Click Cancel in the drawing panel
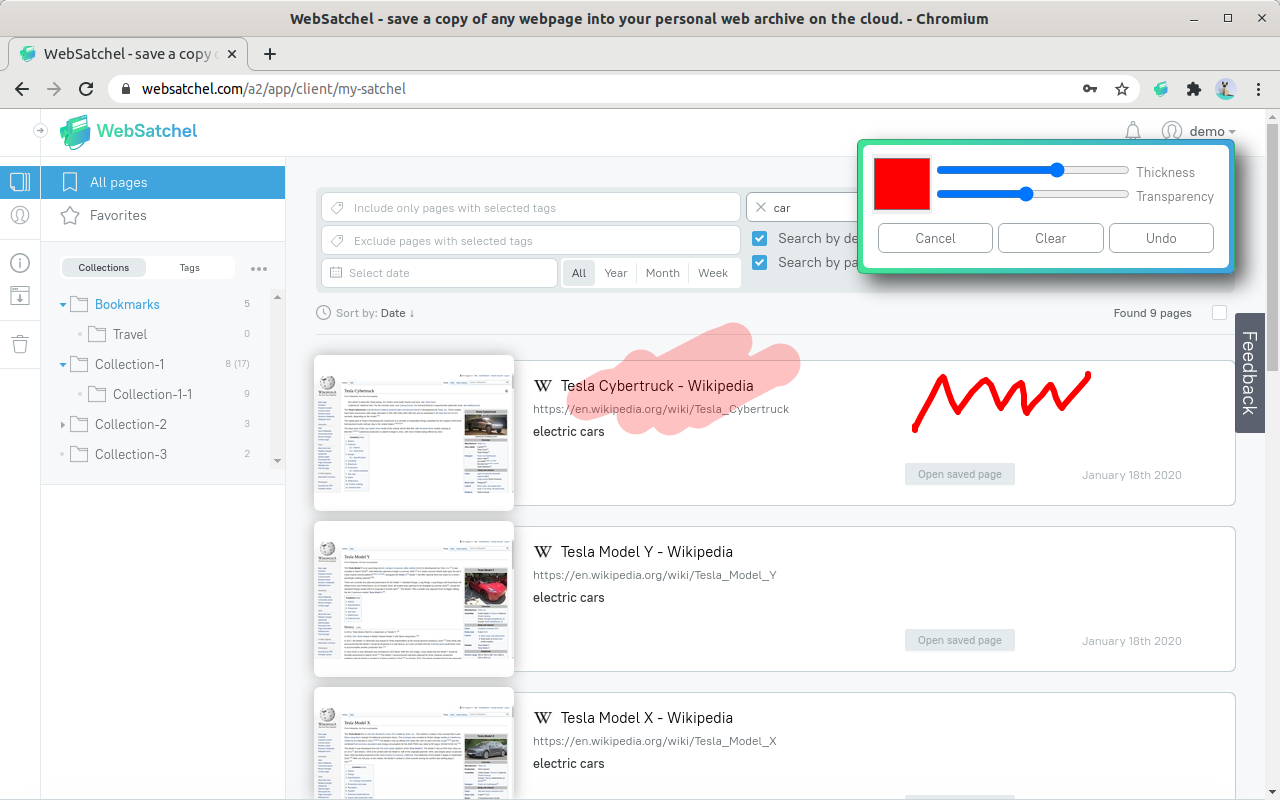The height and width of the screenshot is (800, 1280). click(935, 238)
